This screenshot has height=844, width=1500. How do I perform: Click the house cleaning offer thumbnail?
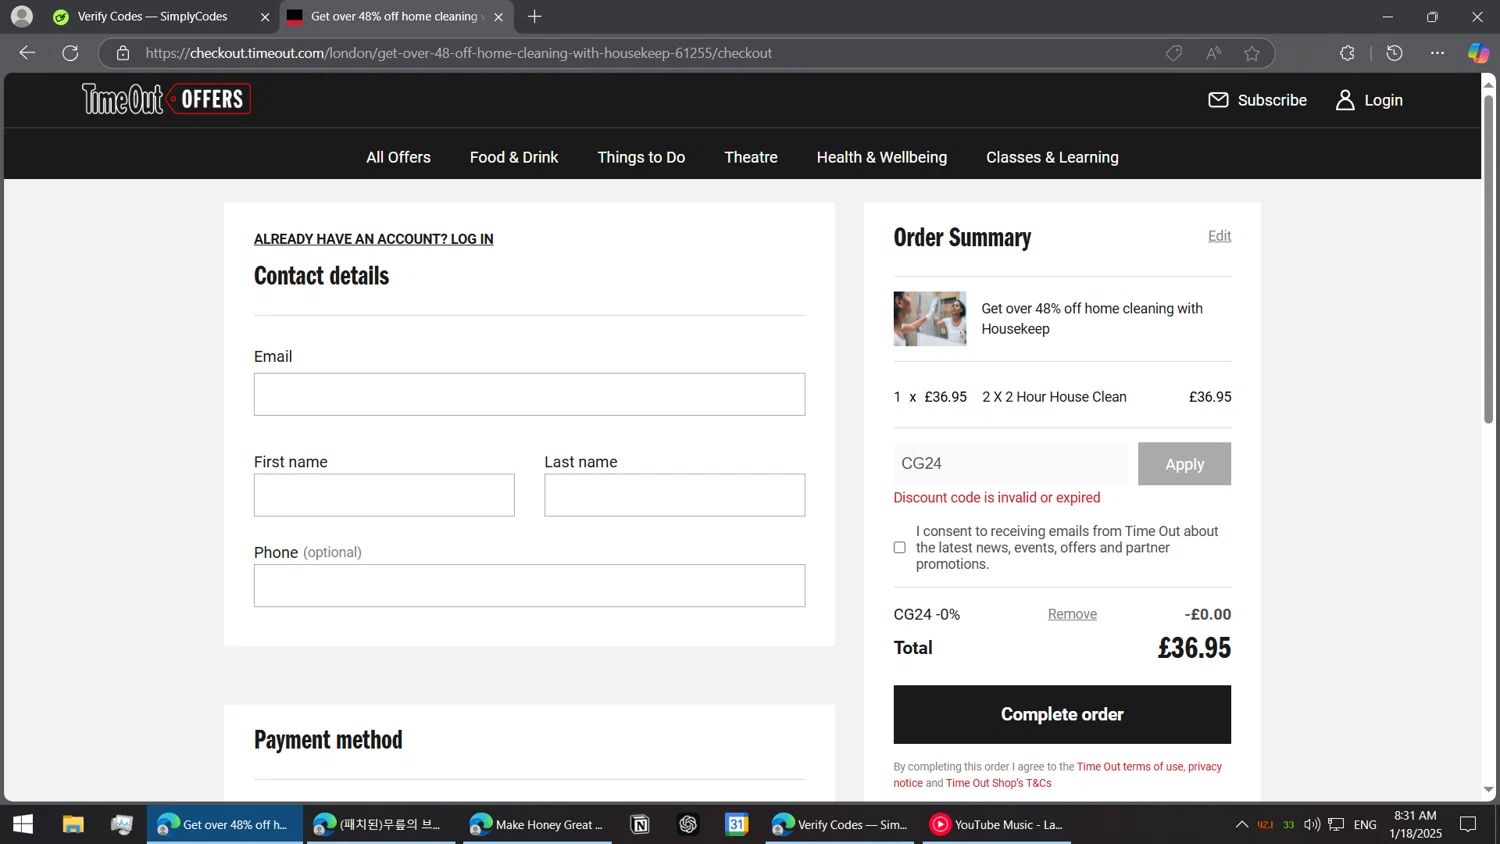(930, 319)
